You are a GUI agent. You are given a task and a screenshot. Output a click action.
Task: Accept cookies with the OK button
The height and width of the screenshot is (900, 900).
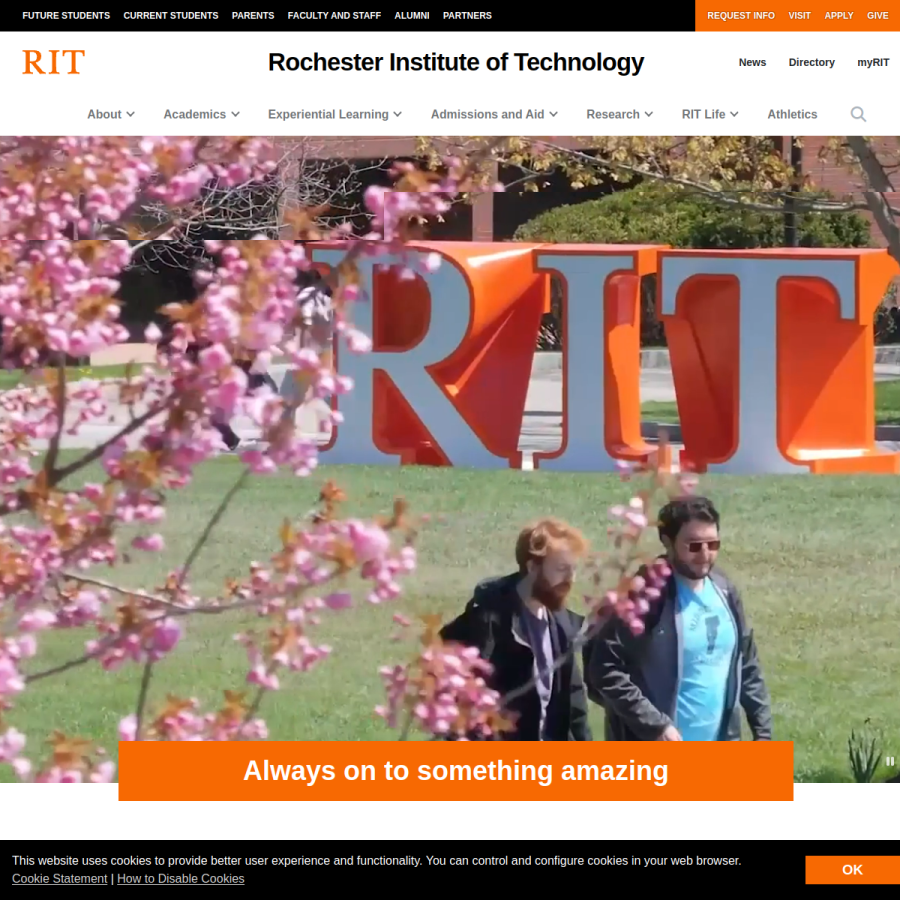pyautogui.click(x=852, y=870)
